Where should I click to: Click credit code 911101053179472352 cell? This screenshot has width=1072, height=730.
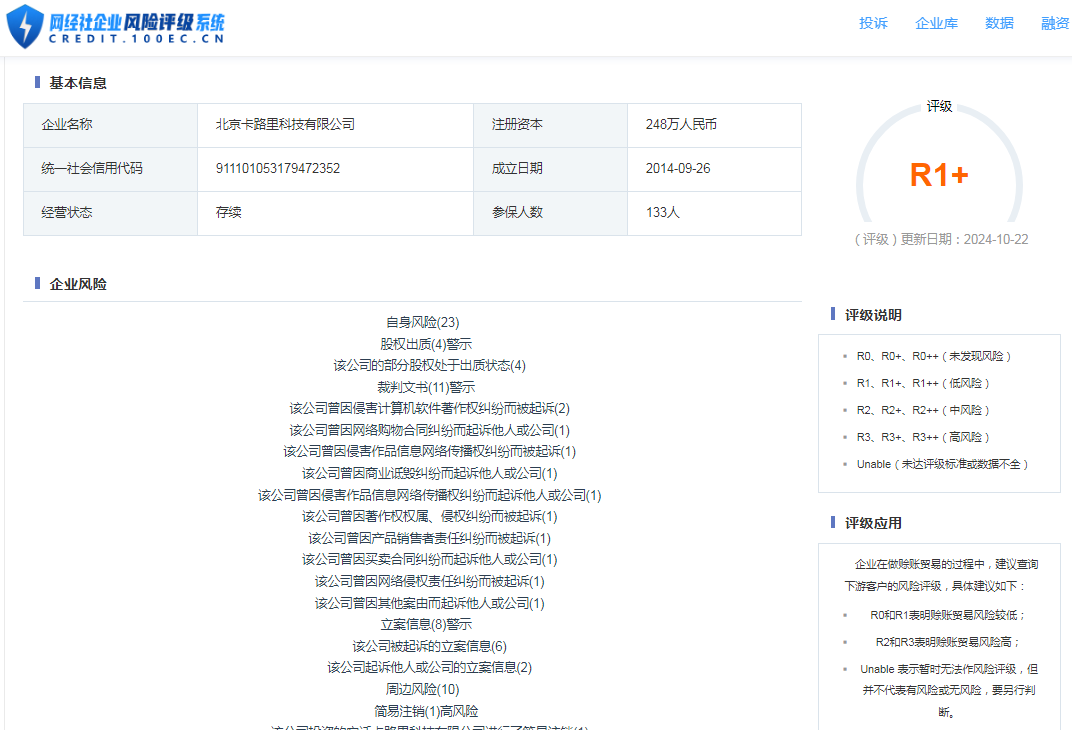point(278,168)
